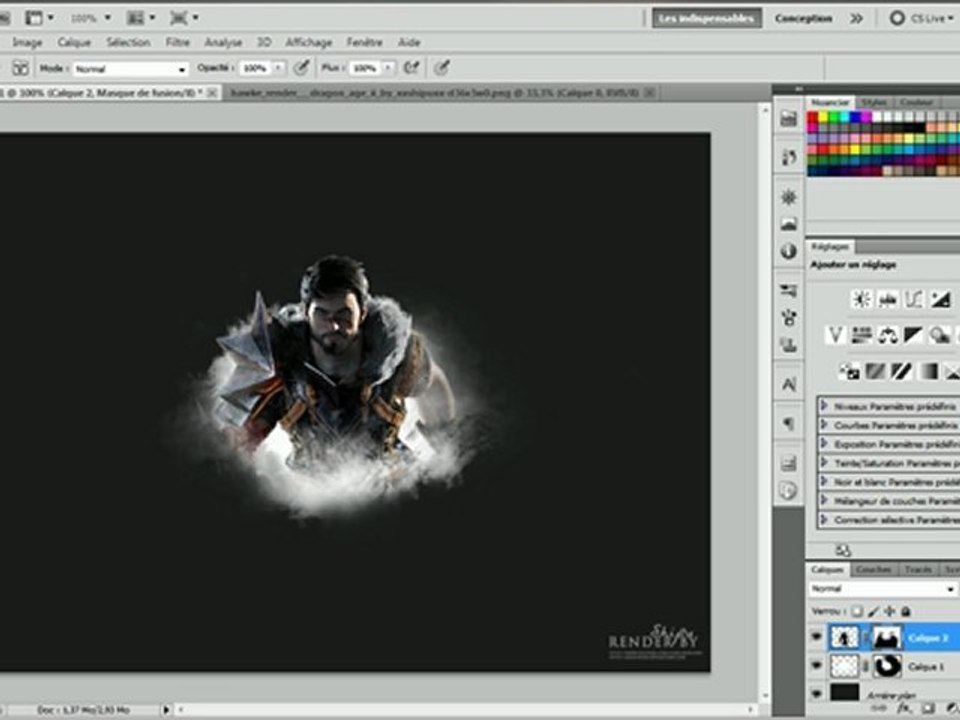Open the Sélection menu

click(x=128, y=42)
